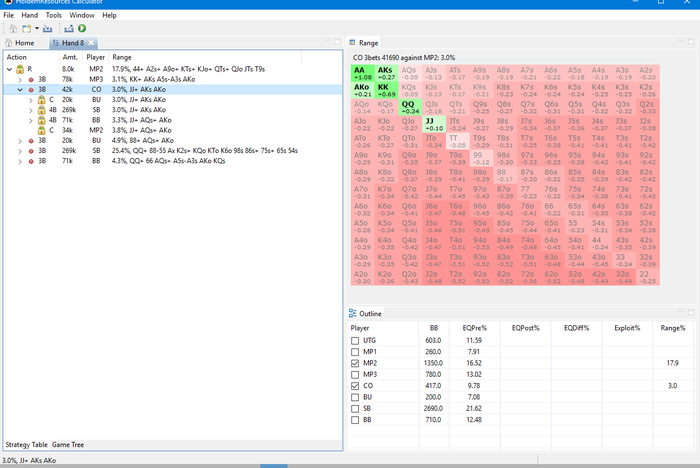Click the lock icon on the BU call row
700x468 pixels.
[42, 100]
